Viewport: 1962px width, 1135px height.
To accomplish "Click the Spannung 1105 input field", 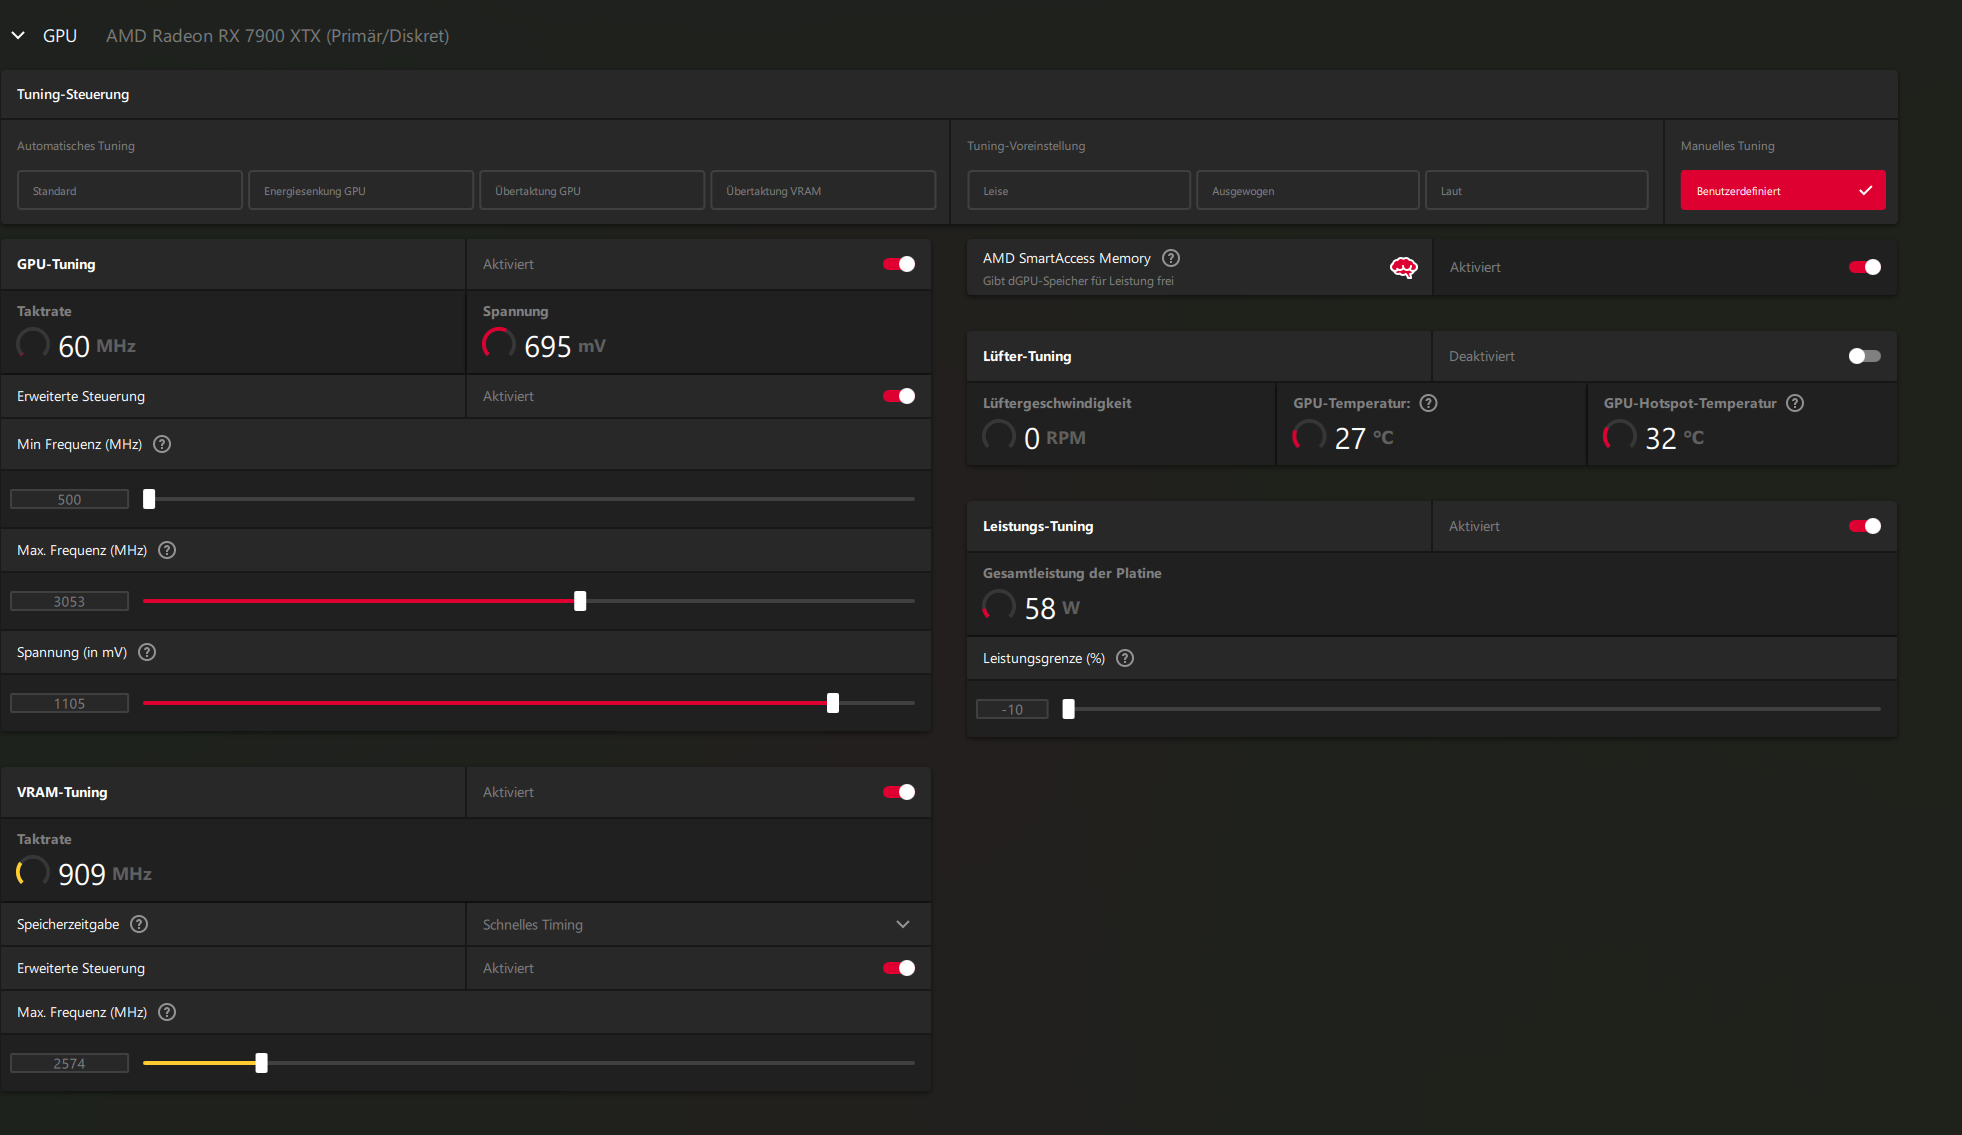I will (x=69, y=703).
